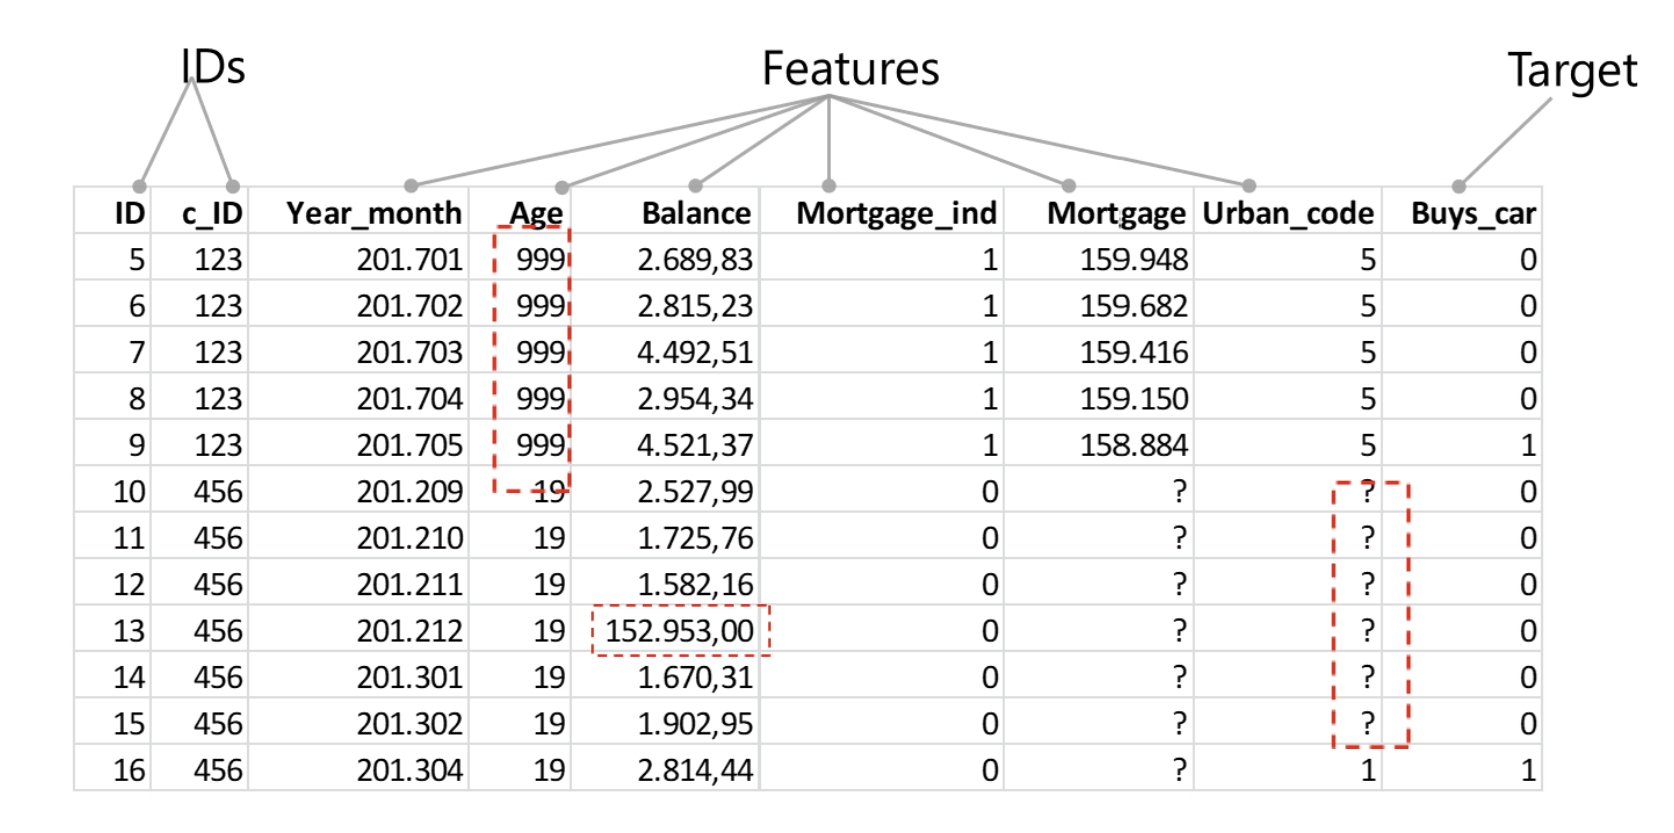The width and height of the screenshot is (1674, 833).
Task: Click the Year_month column header
Action: click(x=374, y=213)
